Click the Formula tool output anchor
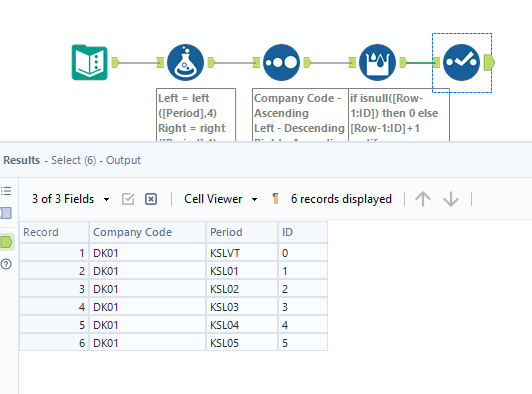 coord(211,62)
